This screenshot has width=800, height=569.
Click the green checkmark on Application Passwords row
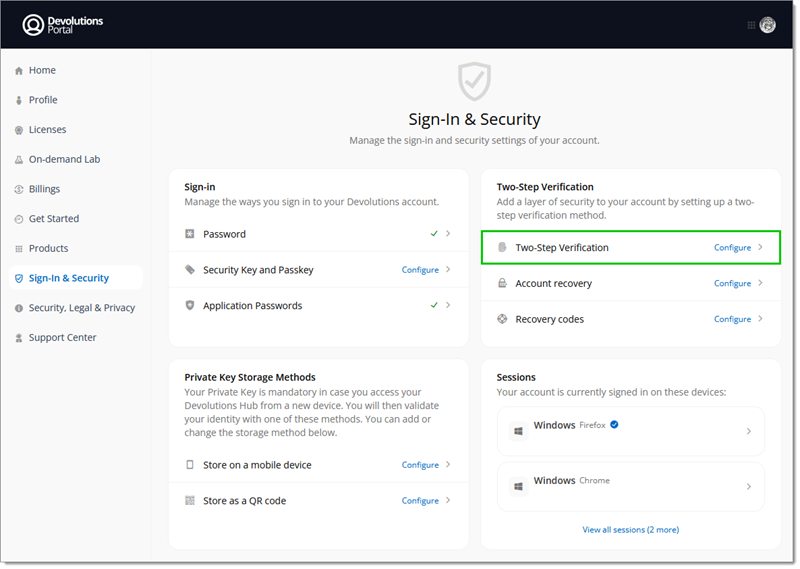click(434, 305)
